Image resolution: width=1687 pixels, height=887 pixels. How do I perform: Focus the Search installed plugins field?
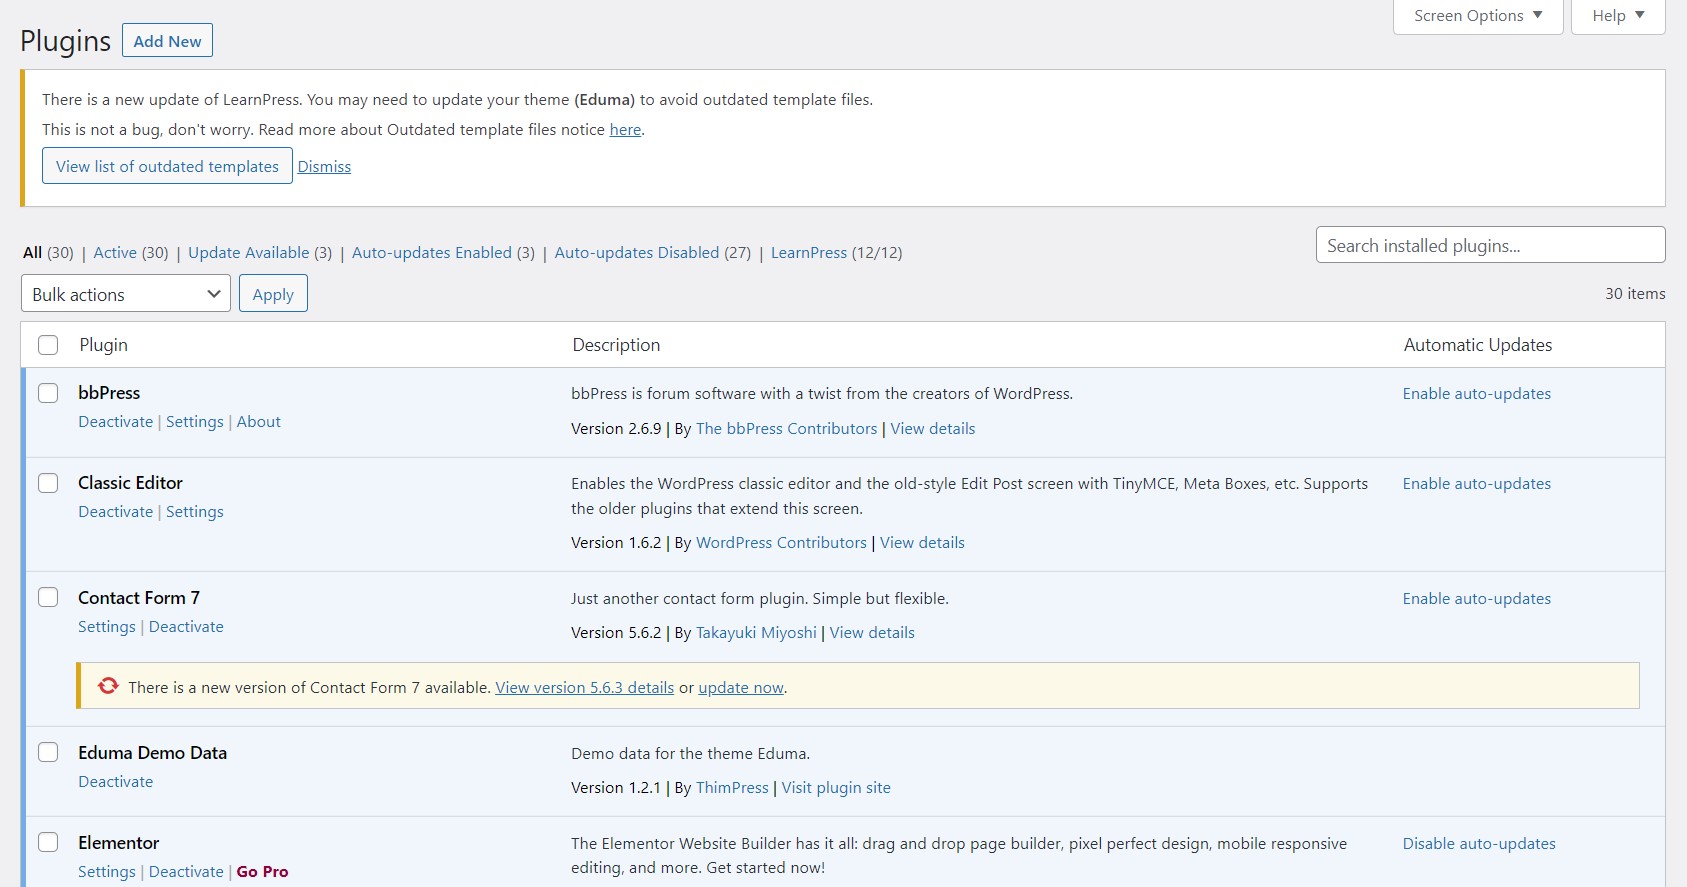click(1489, 245)
